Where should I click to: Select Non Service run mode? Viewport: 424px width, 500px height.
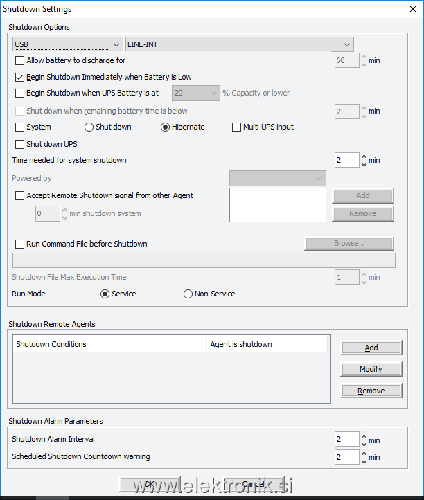[x=188, y=294]
